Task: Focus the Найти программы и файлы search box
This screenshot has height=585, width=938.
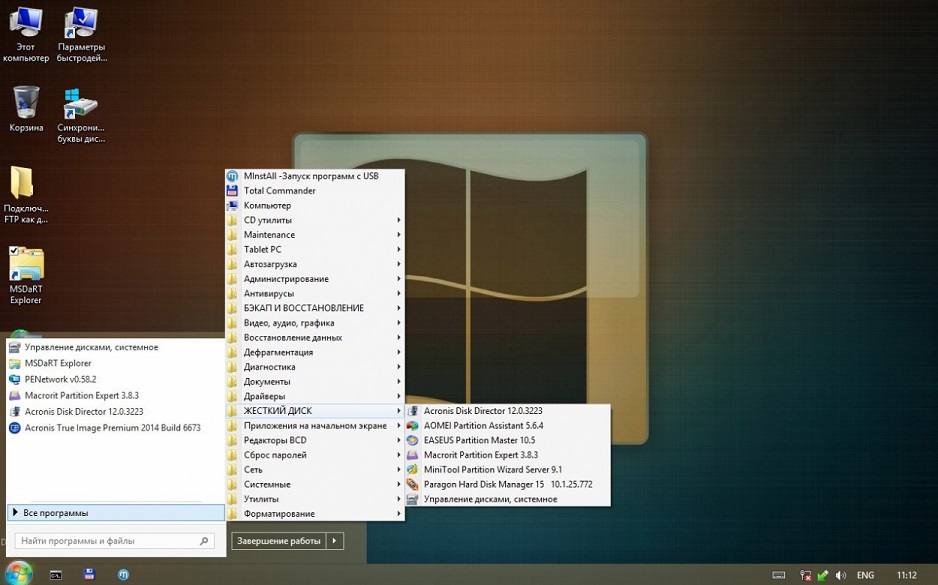Action: (x=115, y=541)
